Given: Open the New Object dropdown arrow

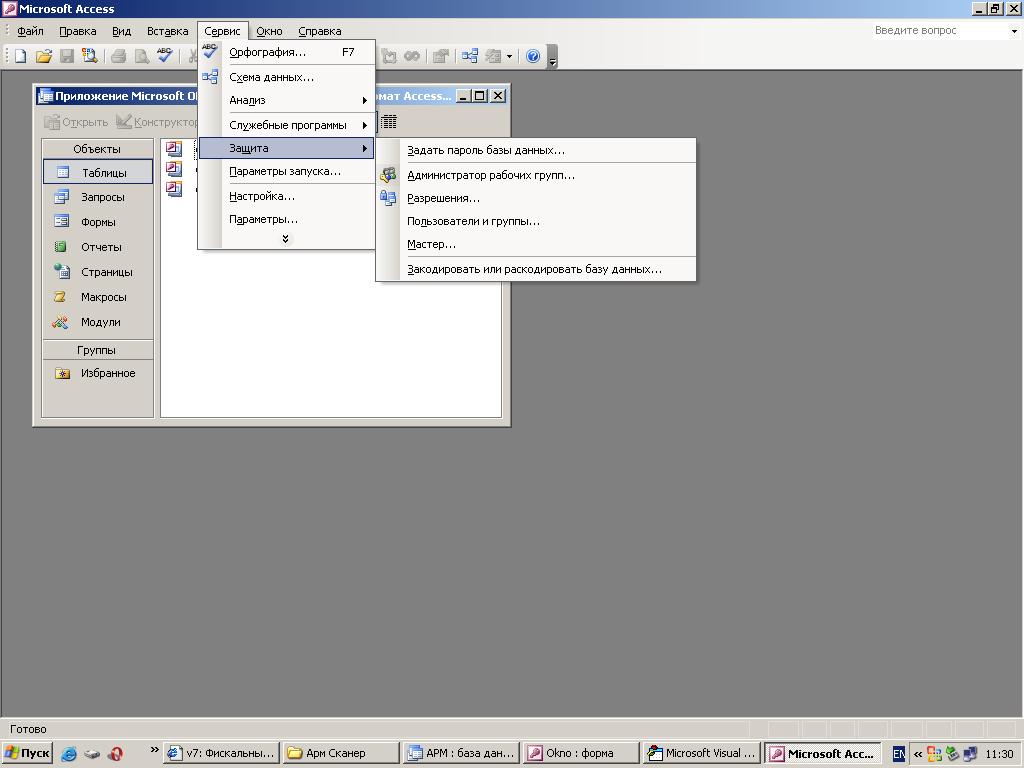Looking at the screenshot, I should tap(509, 56).
